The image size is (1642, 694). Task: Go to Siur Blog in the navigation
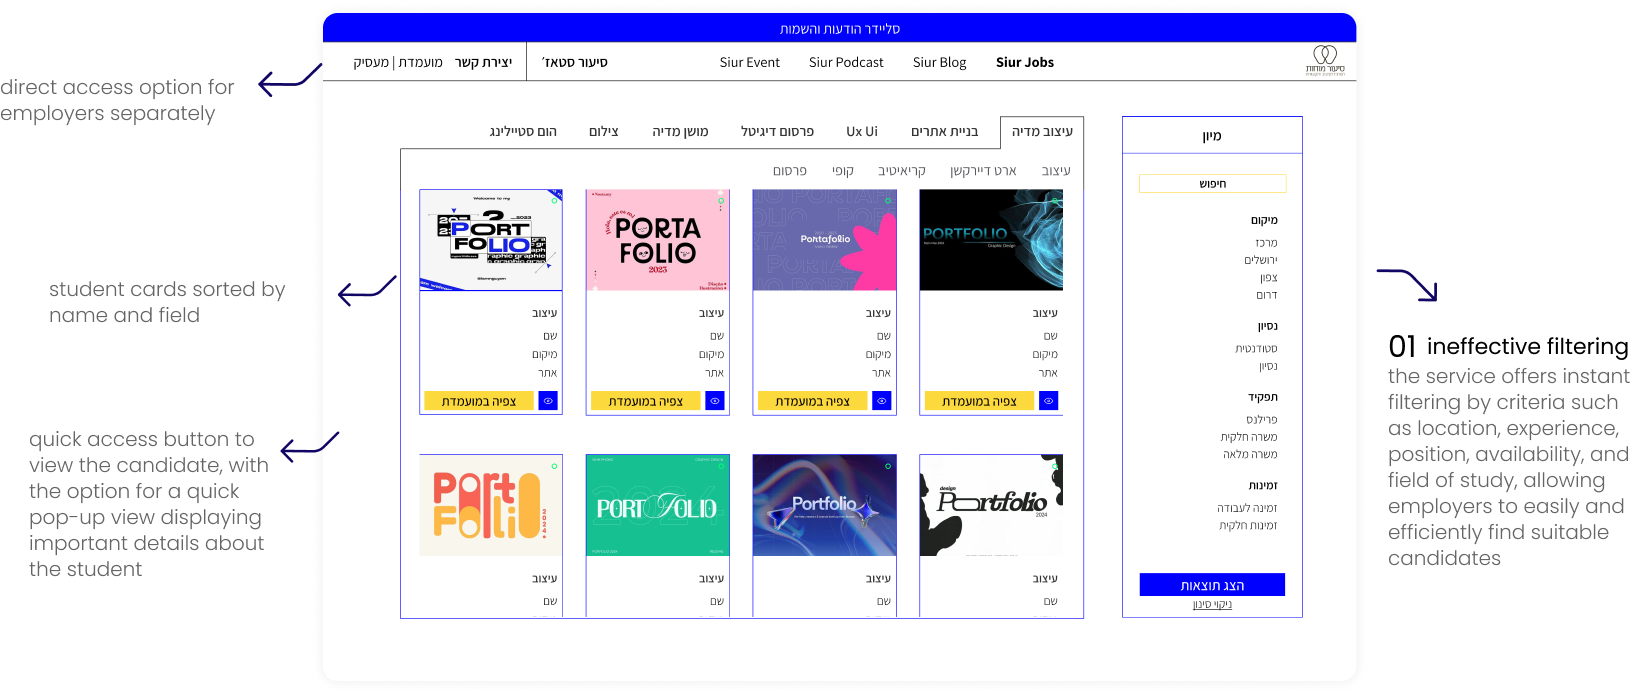click(939, 62)
